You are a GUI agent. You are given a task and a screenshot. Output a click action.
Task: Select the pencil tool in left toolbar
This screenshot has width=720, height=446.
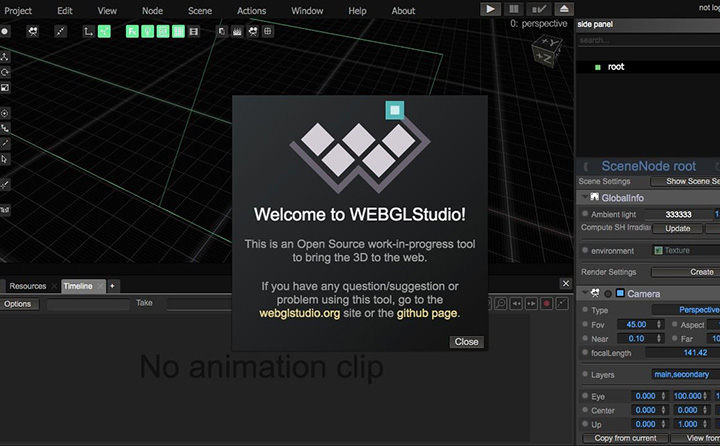coord(5,144)
